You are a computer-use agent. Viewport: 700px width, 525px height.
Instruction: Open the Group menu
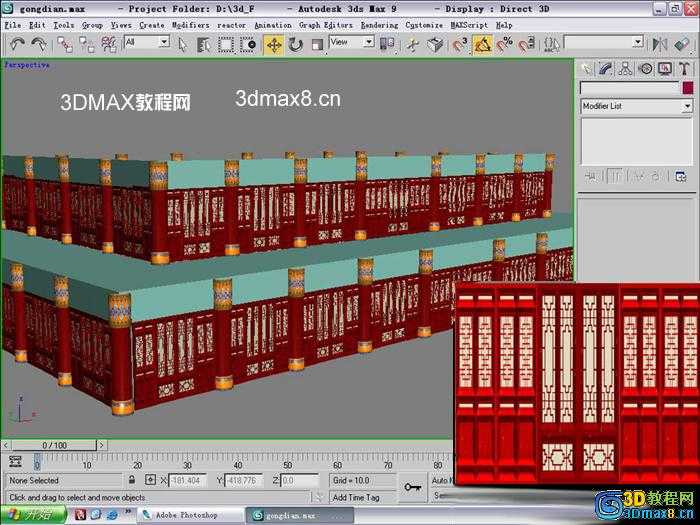click(x=92, y=25)
